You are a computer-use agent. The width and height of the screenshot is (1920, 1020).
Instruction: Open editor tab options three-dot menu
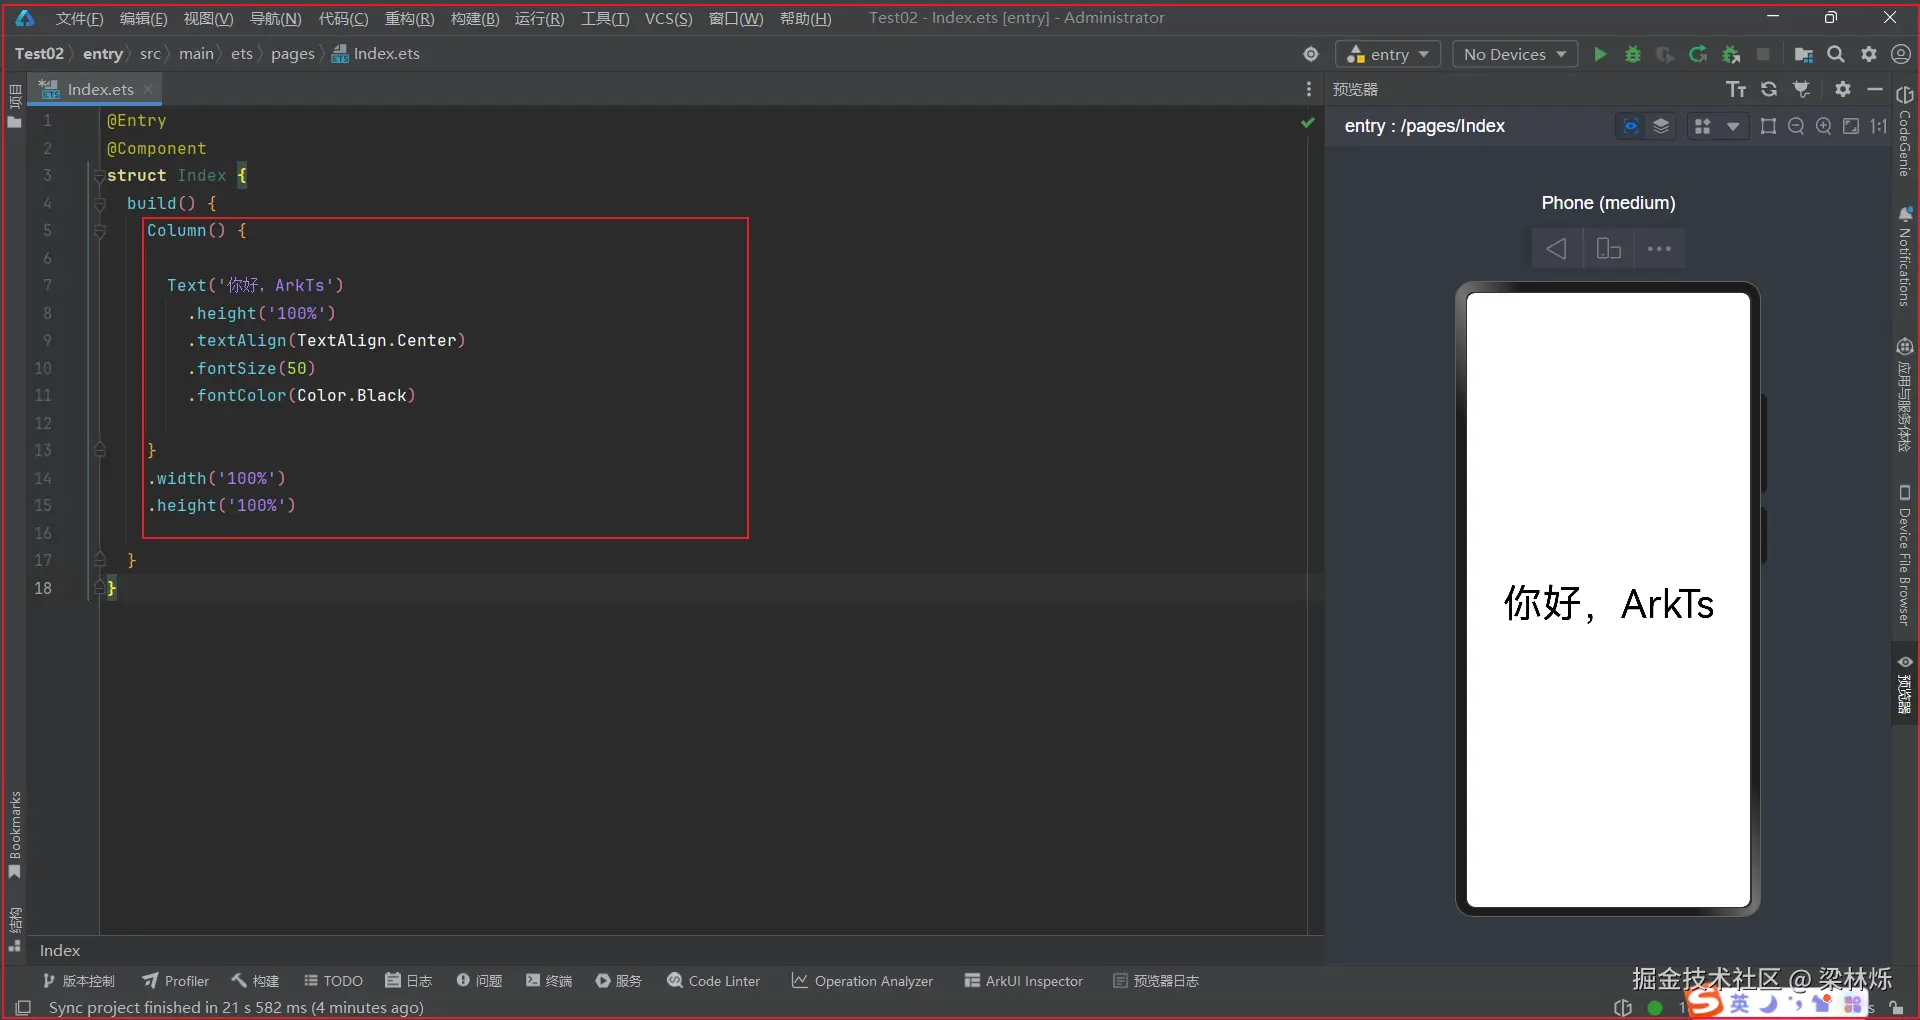pyautogui.click(x=1308, y=89)
